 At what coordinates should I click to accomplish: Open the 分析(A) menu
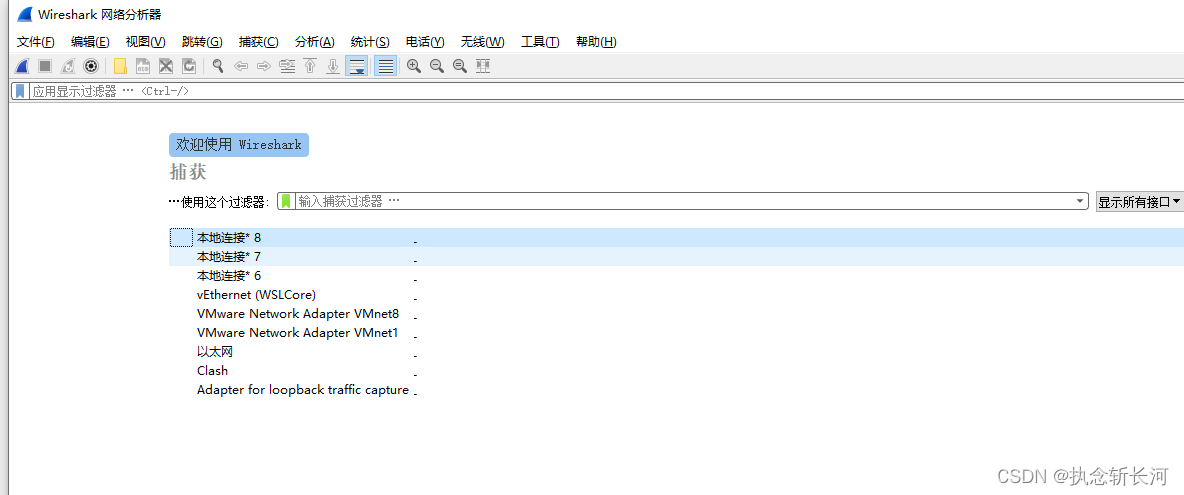click(x=314, y=42)
